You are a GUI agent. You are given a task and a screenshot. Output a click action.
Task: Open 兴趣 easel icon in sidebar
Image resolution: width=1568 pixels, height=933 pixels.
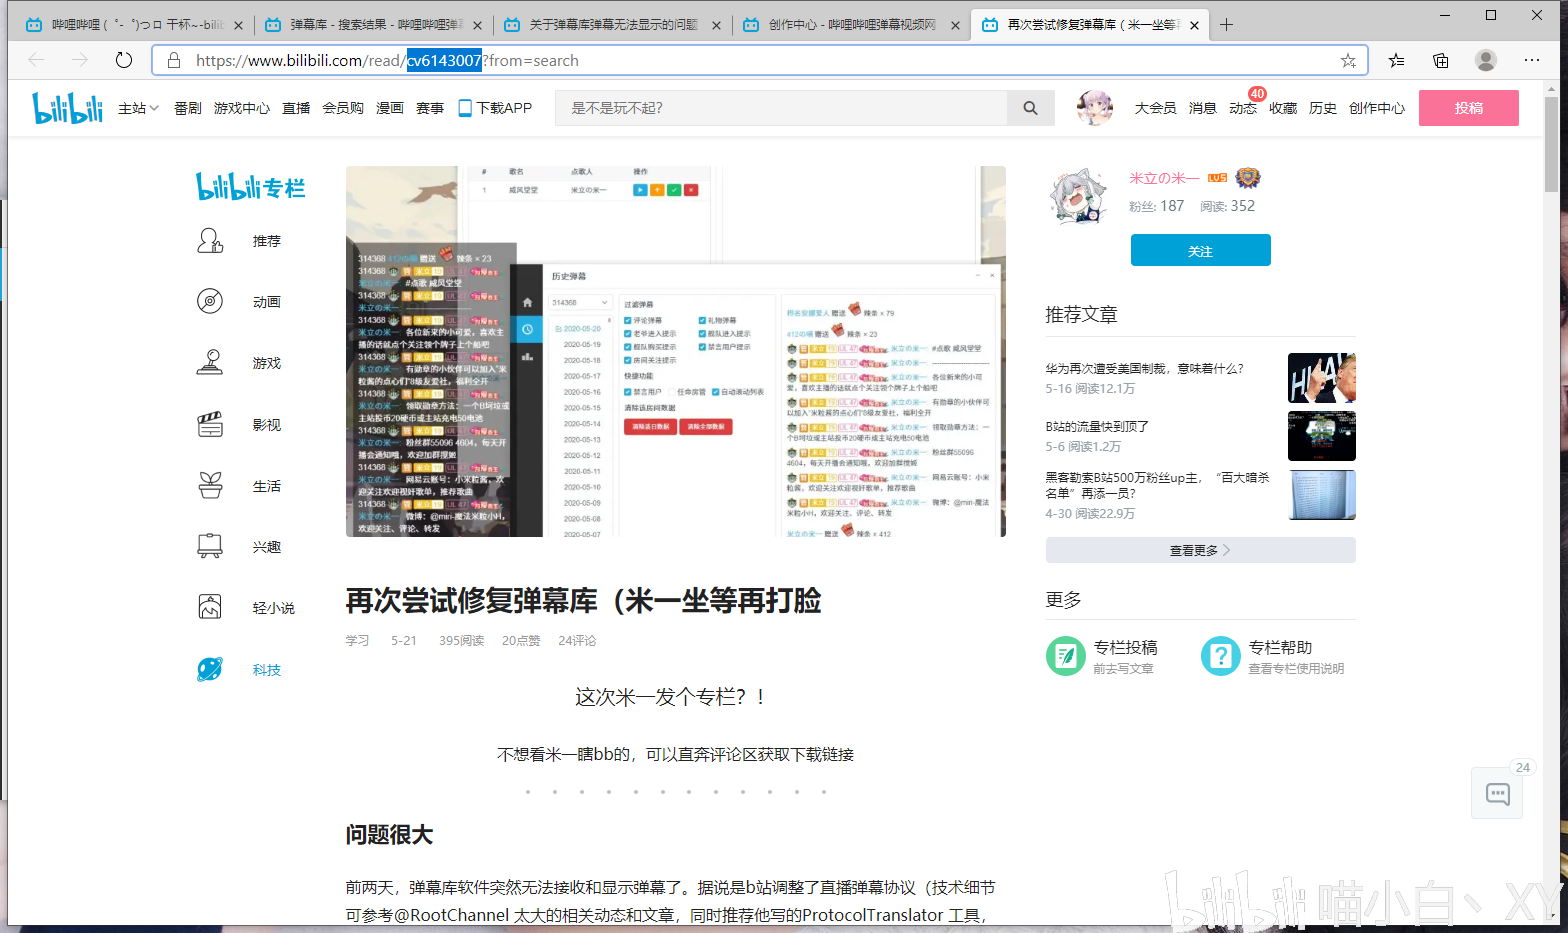(210, 546)
